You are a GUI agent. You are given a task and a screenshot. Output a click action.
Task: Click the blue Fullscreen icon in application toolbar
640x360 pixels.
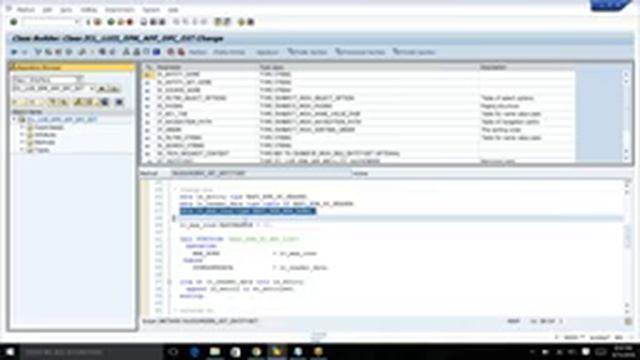point(156,52)
